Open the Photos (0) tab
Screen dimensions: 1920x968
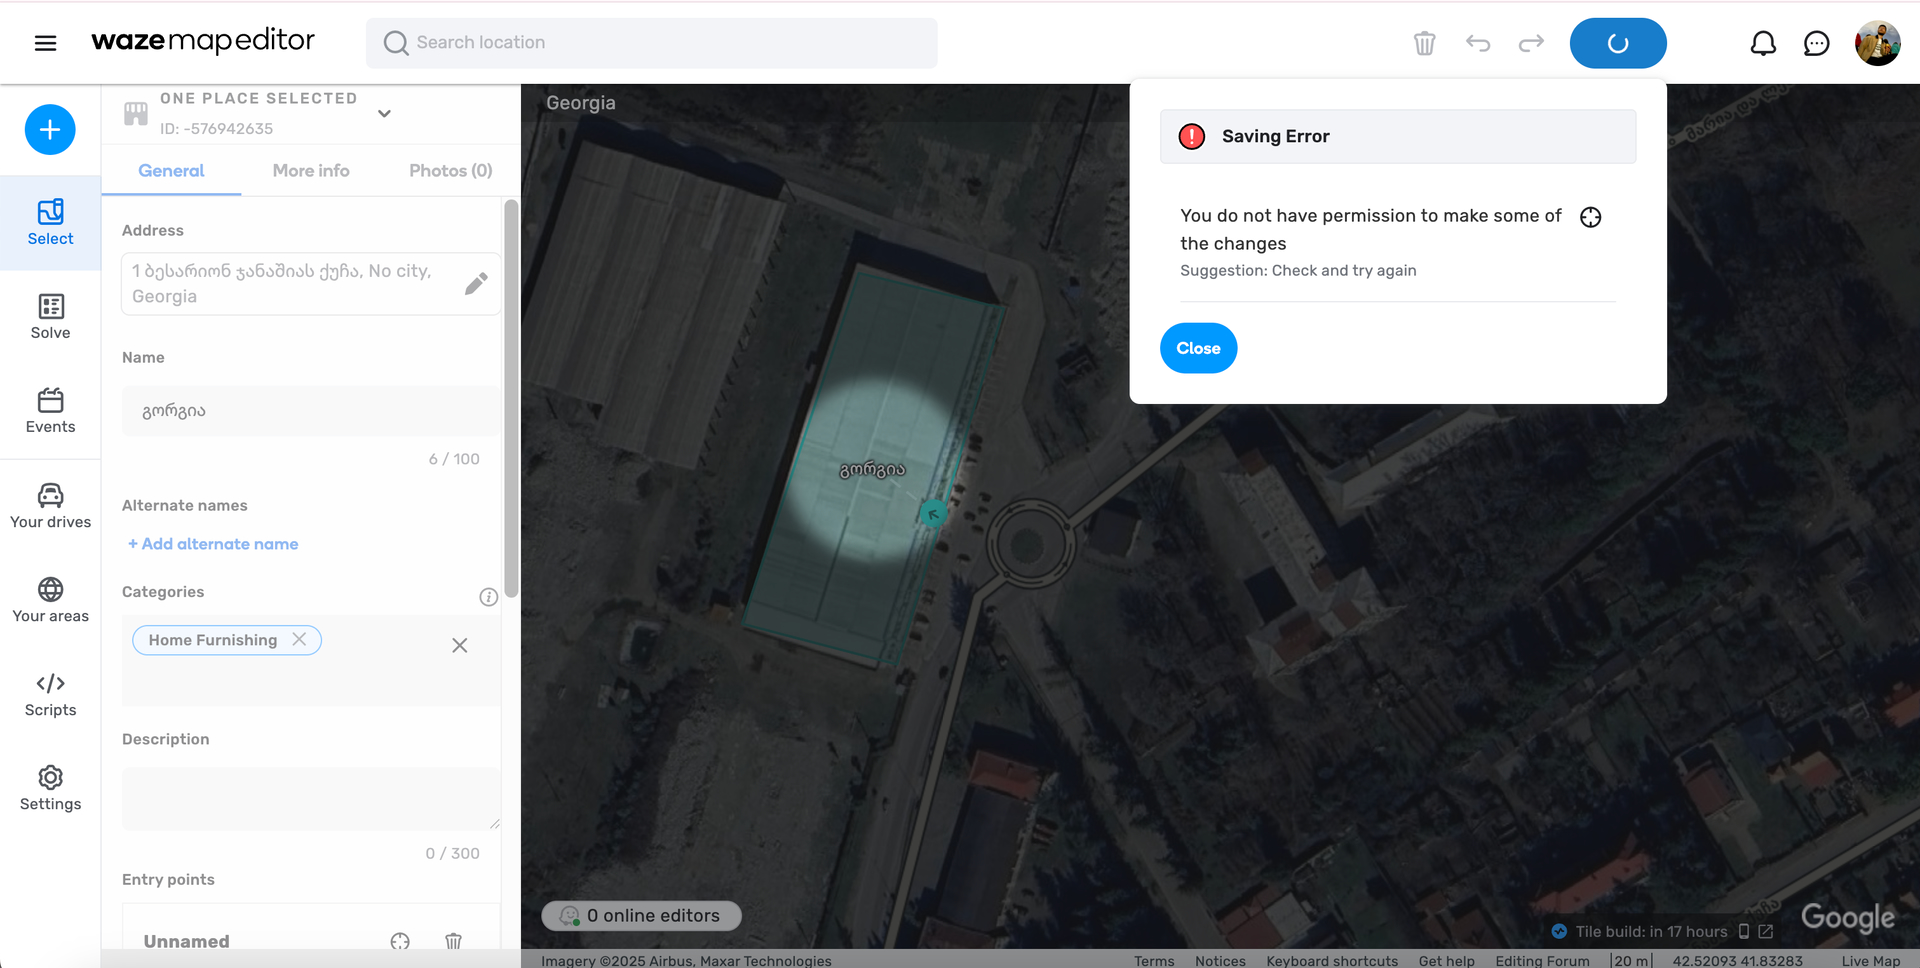pyautogui.click(x=450, y=171)
